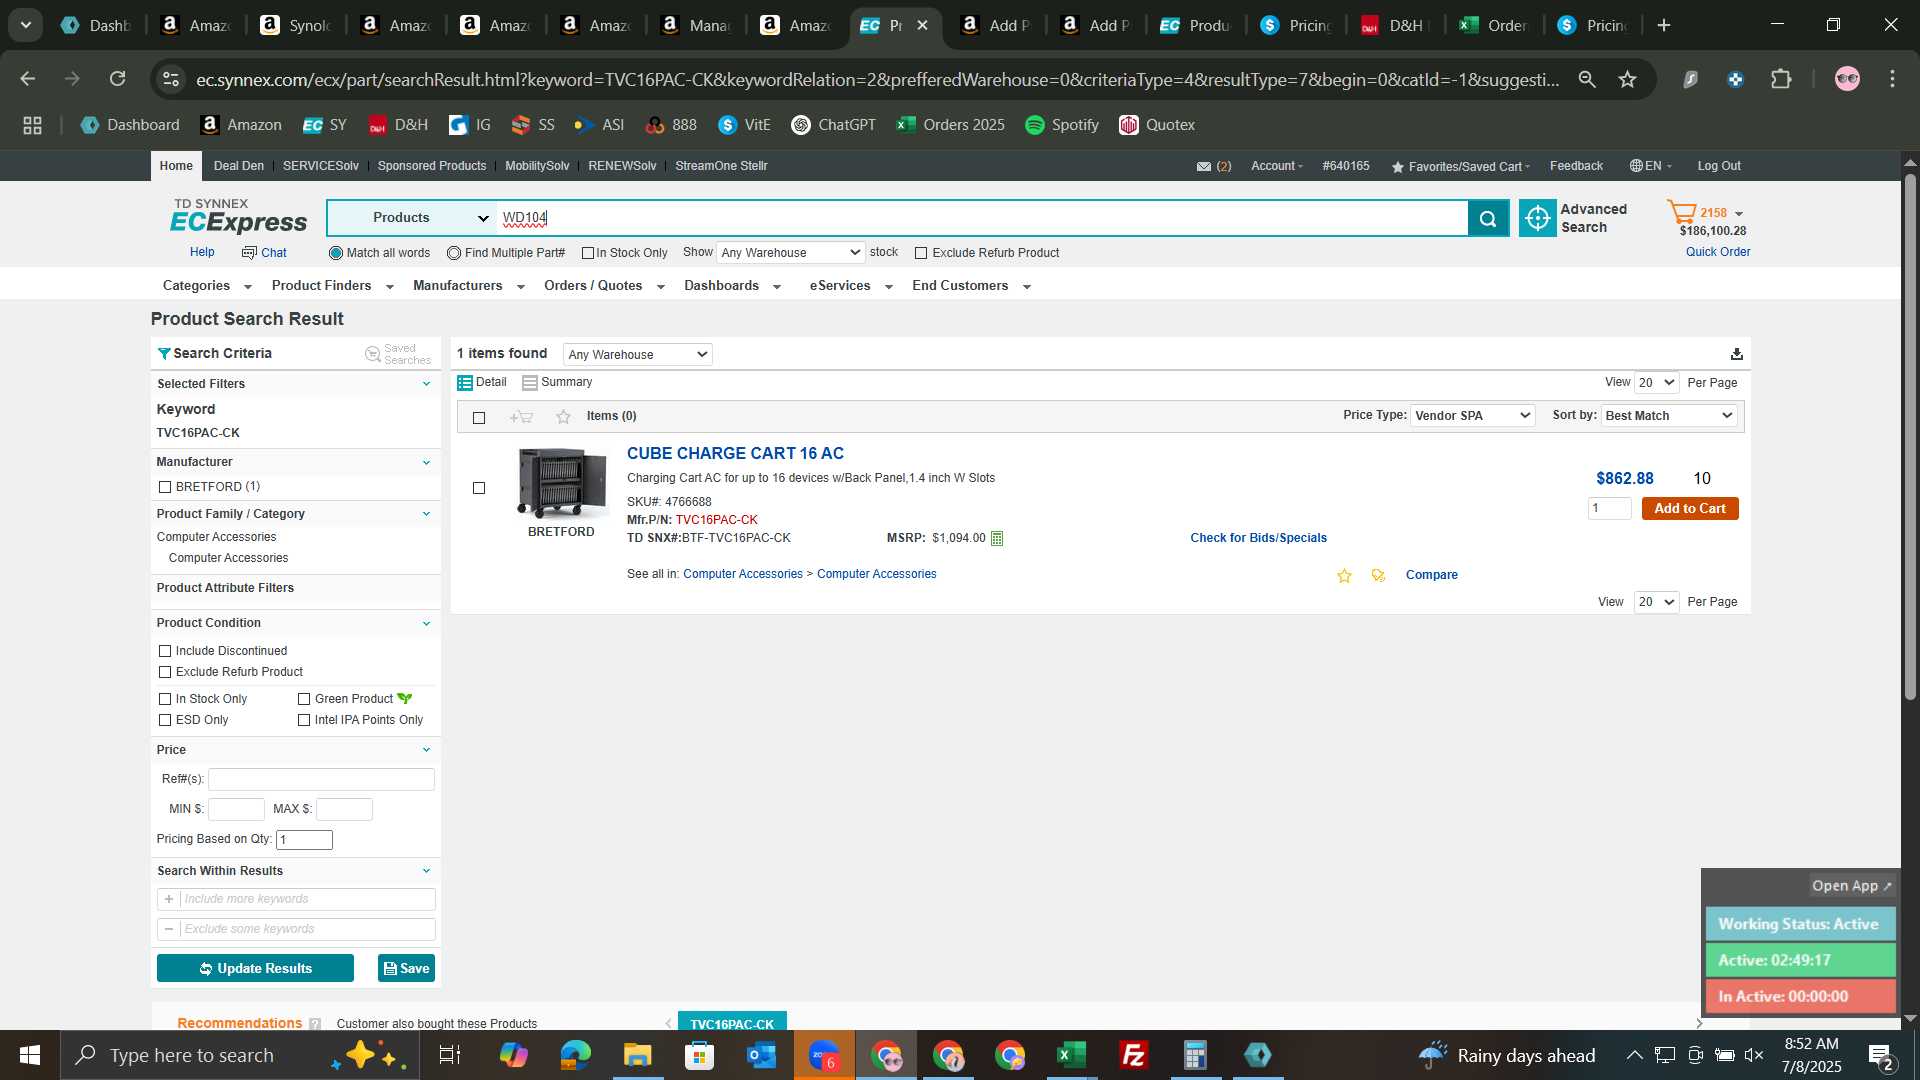The width and height of the screenshot is (1920, 1080).
Task: Click the price tag icon beside Compare
Action: (x=1379, y=576)
